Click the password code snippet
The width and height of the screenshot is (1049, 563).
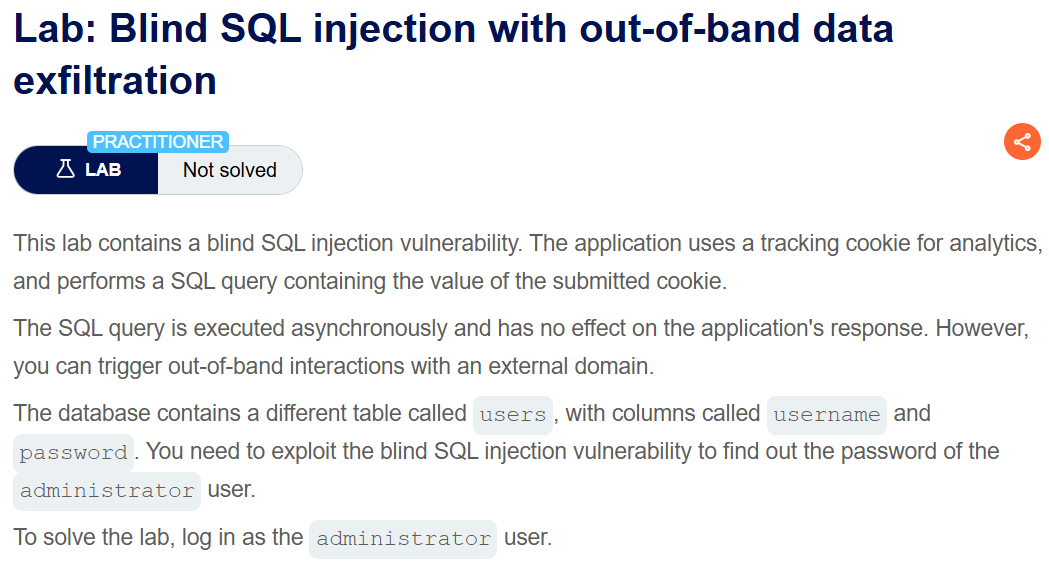(x=74, y=453)
